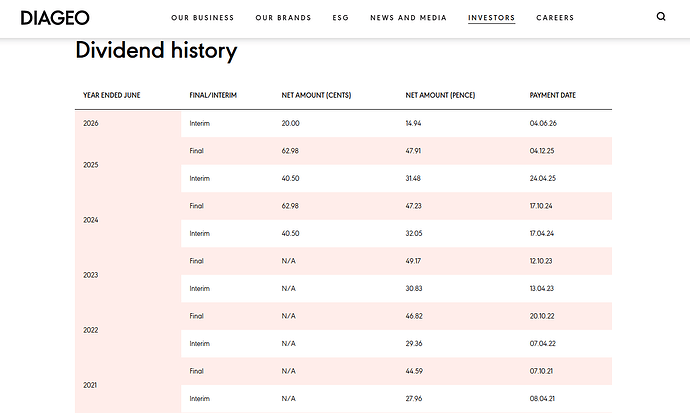
Task: Select payment date 08.04.21
Action: tap(542, 398)
